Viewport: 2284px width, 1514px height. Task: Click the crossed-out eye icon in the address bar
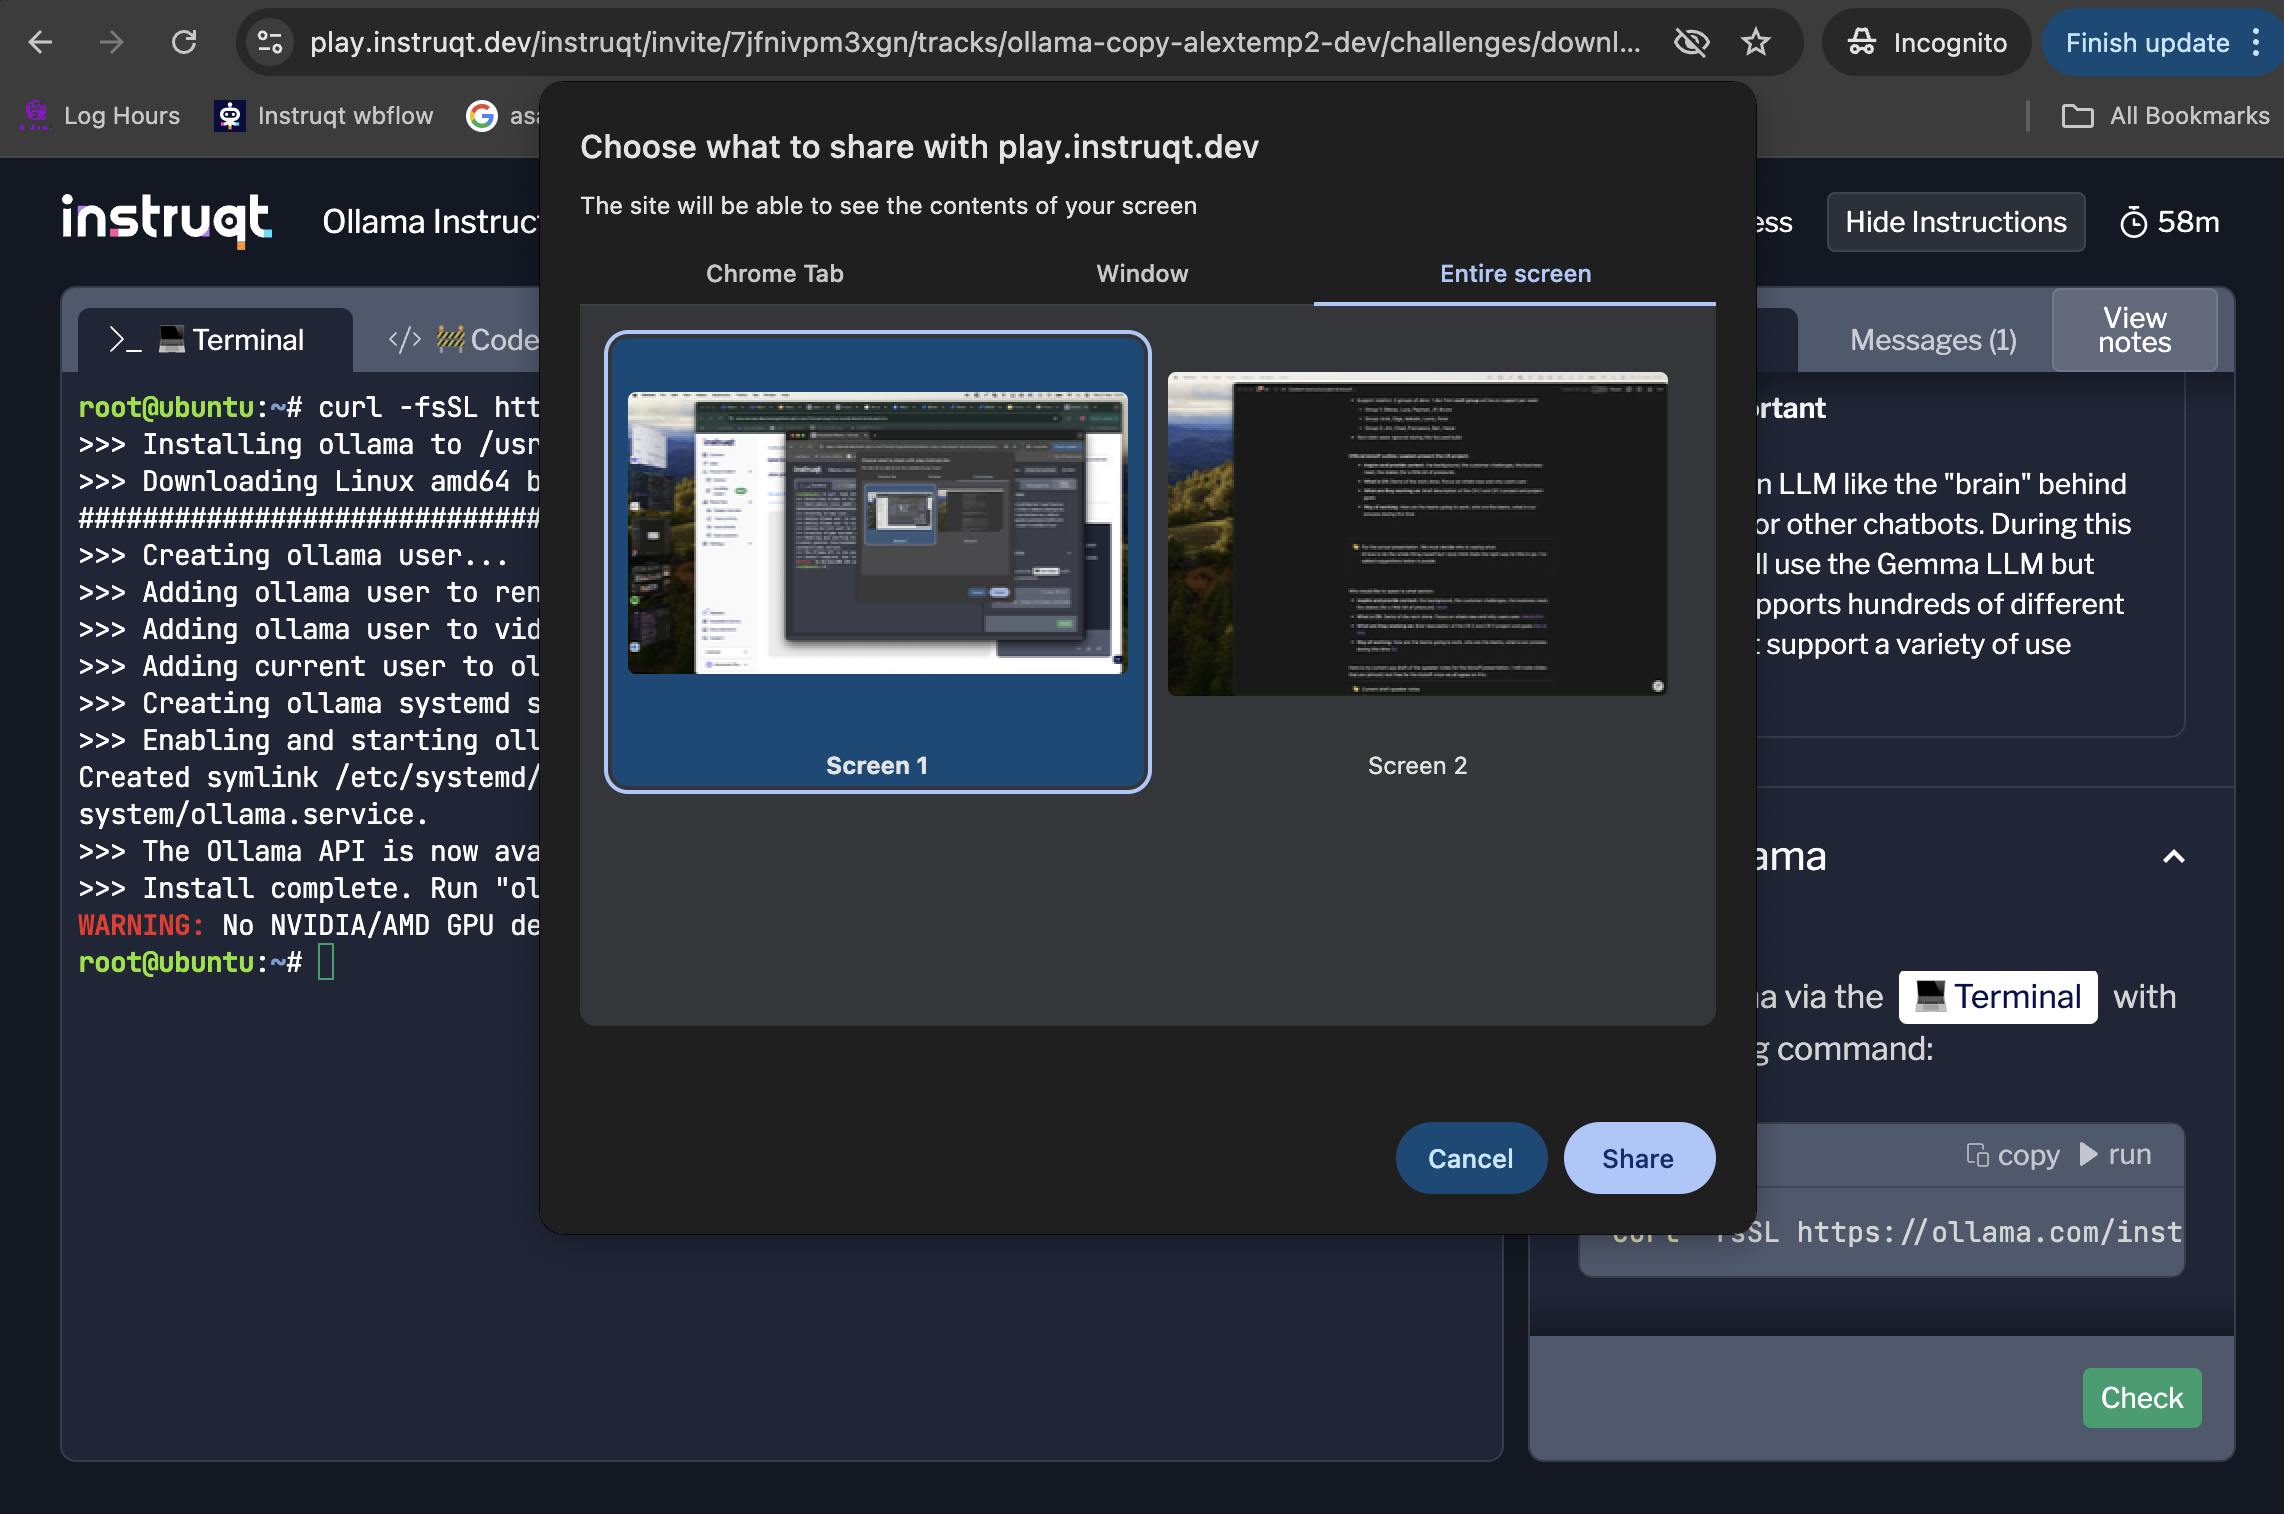(x=1691, y=42)
